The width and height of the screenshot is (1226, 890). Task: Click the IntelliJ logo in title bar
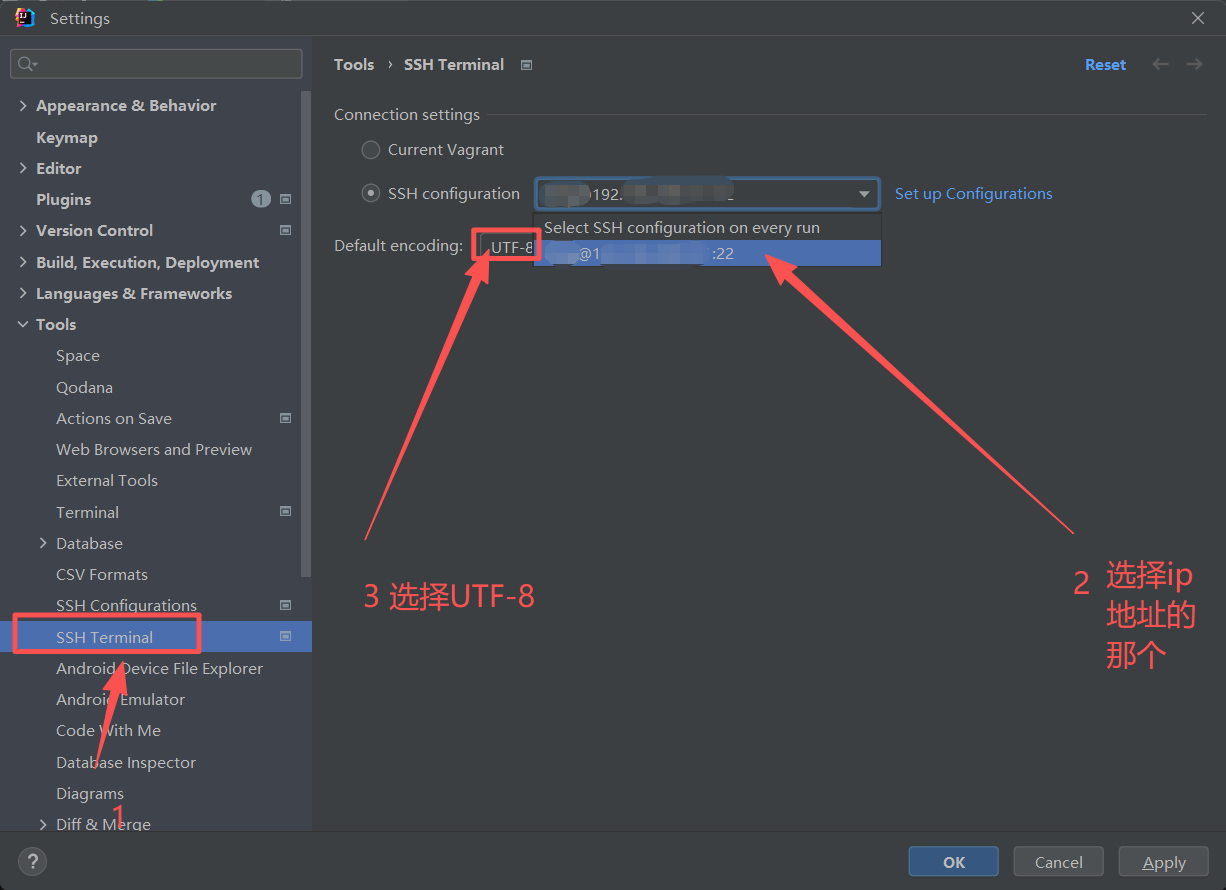click(x=25, y=17)
